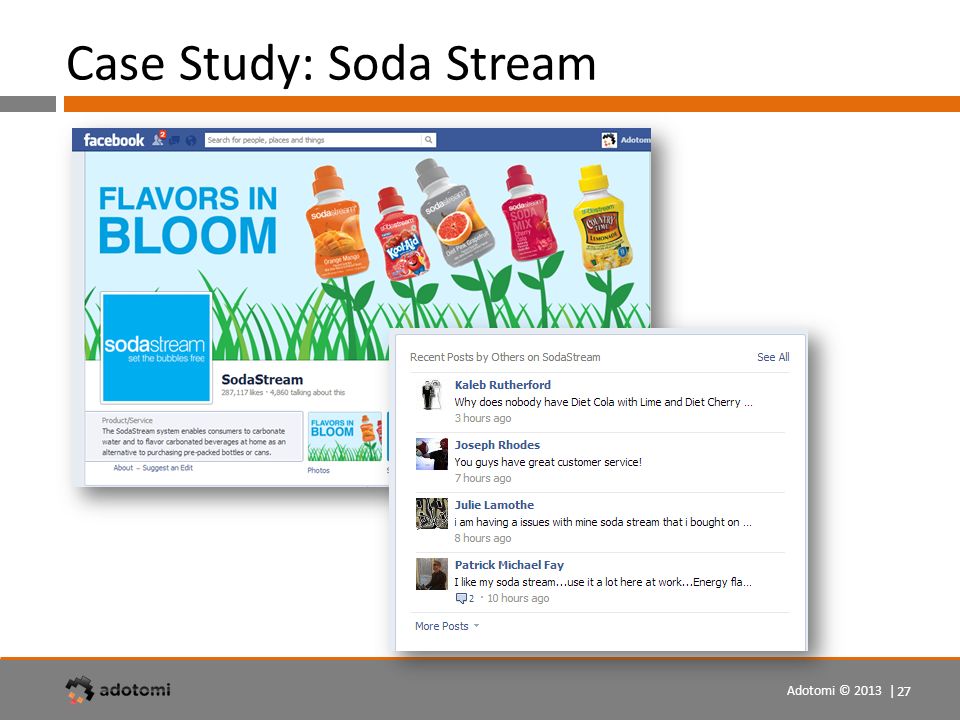
Task: Click the Suggest an Edit link
Action: [x=168, y=468]
